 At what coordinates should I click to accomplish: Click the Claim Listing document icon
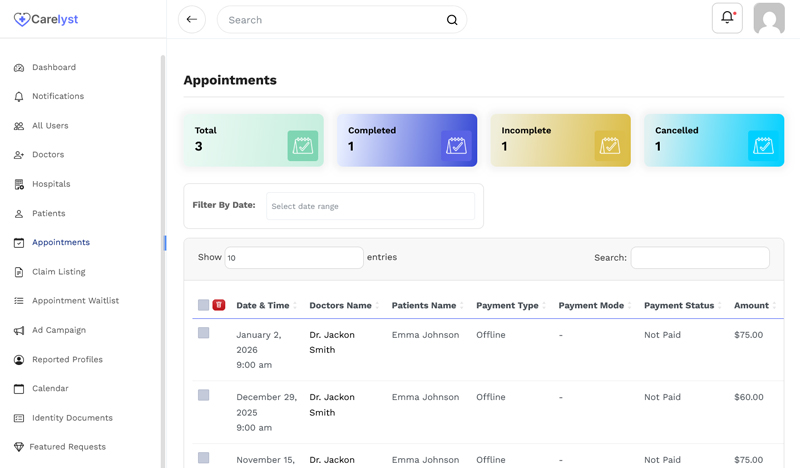click(x=19, y=272)
